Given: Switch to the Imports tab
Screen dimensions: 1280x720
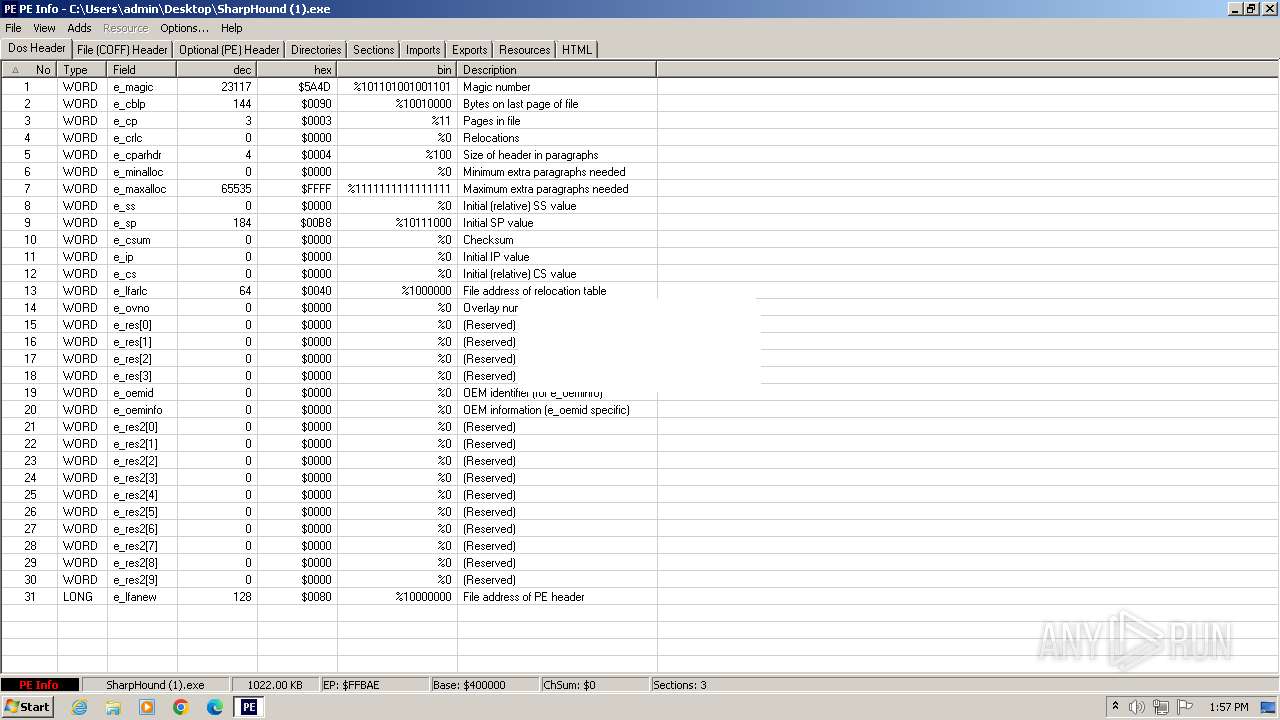Looking at the screenshot, I should coord(423,50).
